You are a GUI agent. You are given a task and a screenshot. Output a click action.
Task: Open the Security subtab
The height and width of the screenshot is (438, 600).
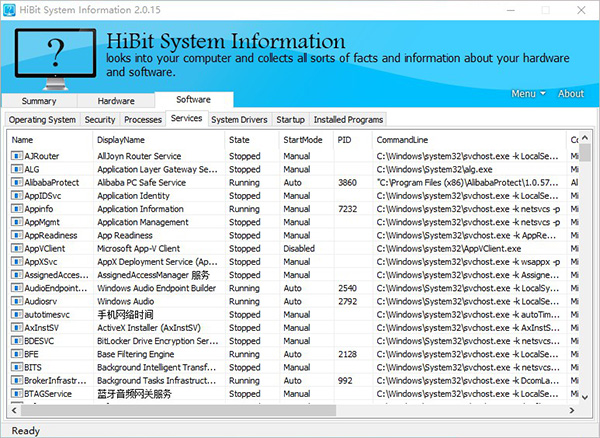tap(100, 120)
